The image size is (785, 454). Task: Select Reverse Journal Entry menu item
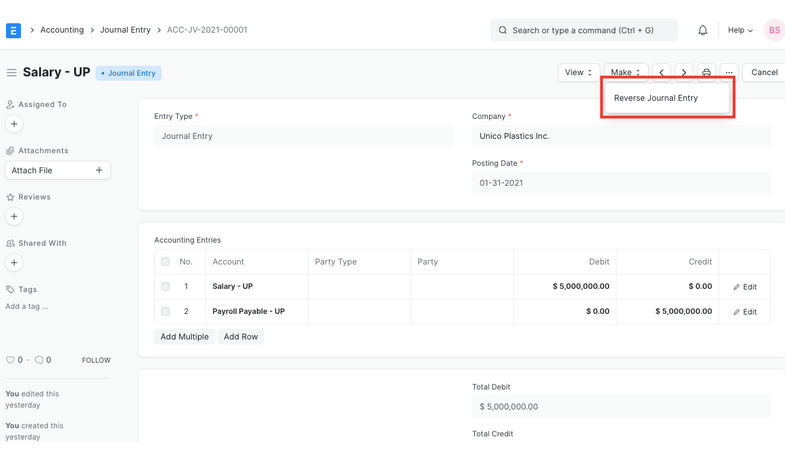pos(656,98)
